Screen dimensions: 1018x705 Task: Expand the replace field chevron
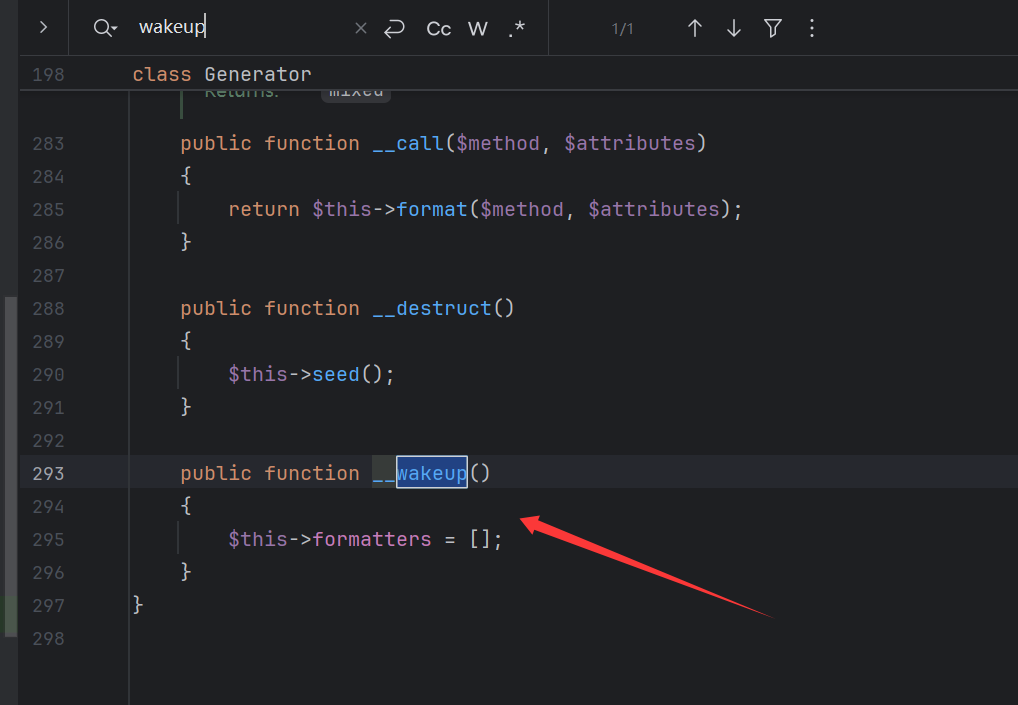(x=43, y=28)
